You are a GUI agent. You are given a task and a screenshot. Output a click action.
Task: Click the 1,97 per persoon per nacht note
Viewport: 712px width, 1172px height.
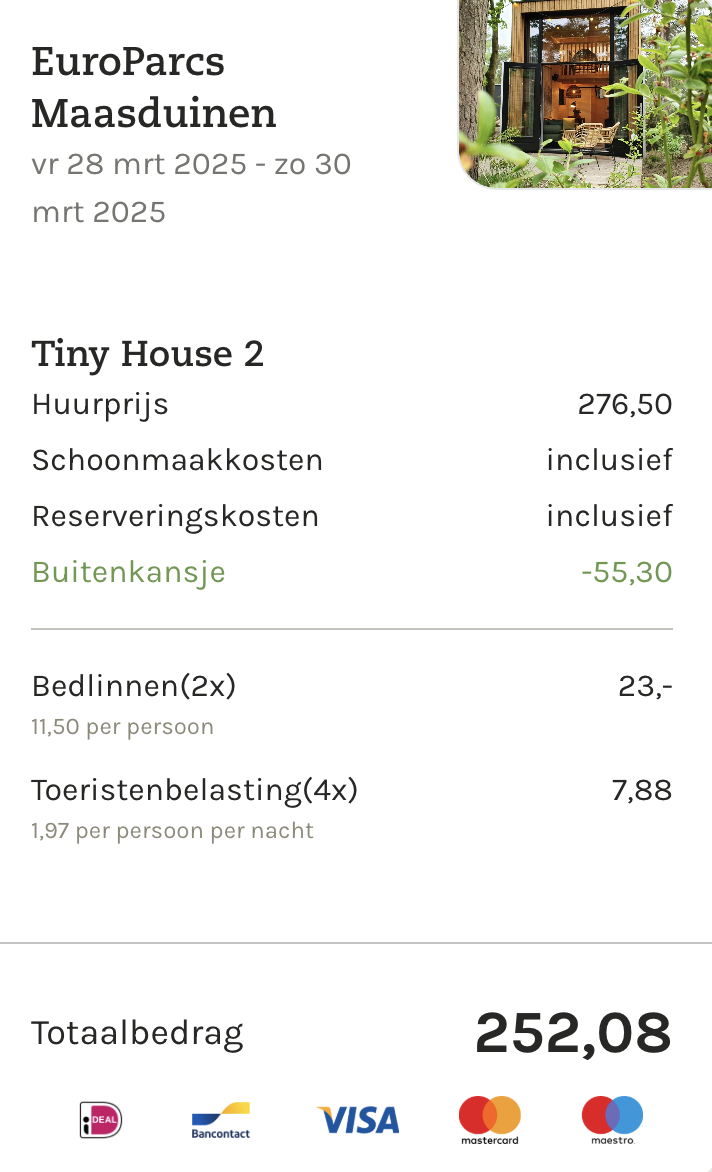point(173,831)
